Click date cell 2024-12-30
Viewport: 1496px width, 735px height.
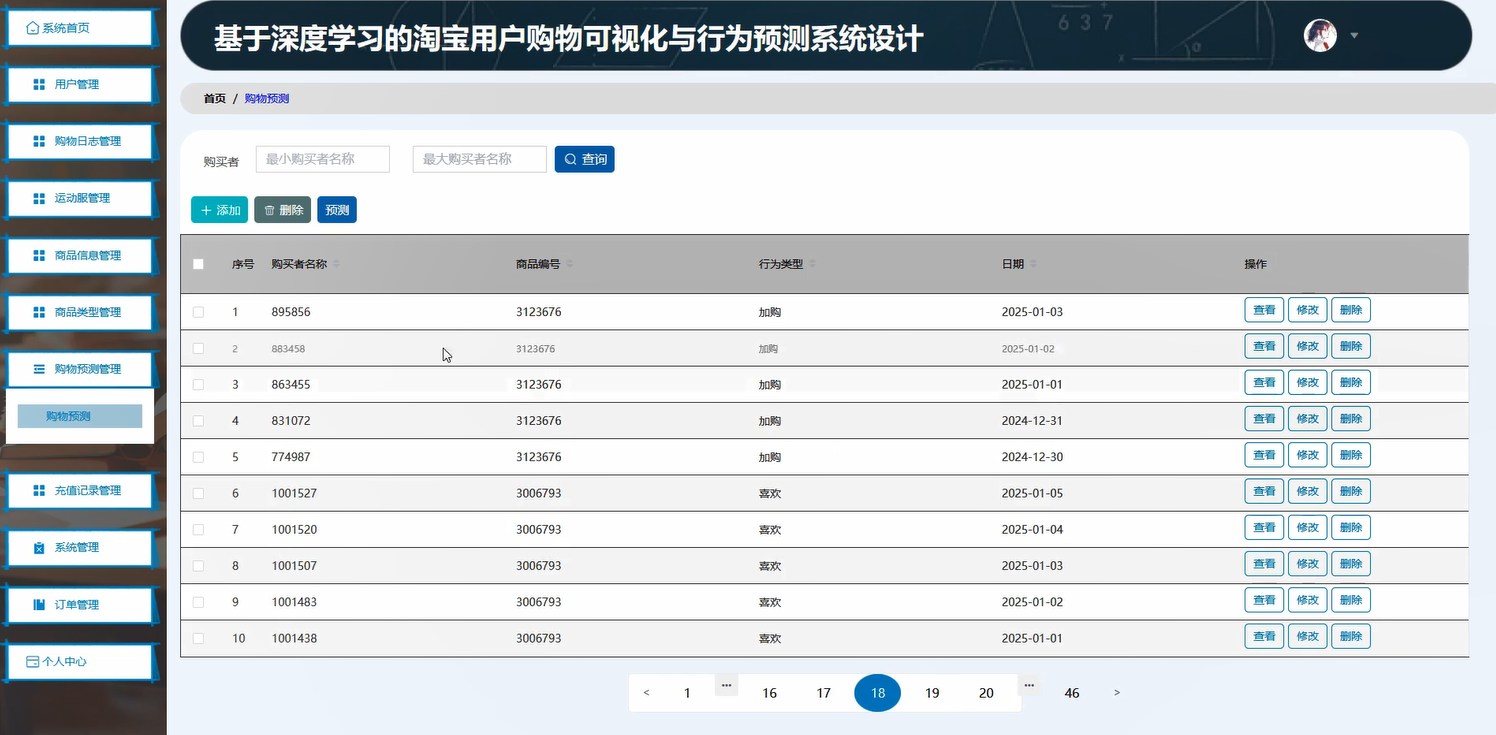click(1032, 457)
